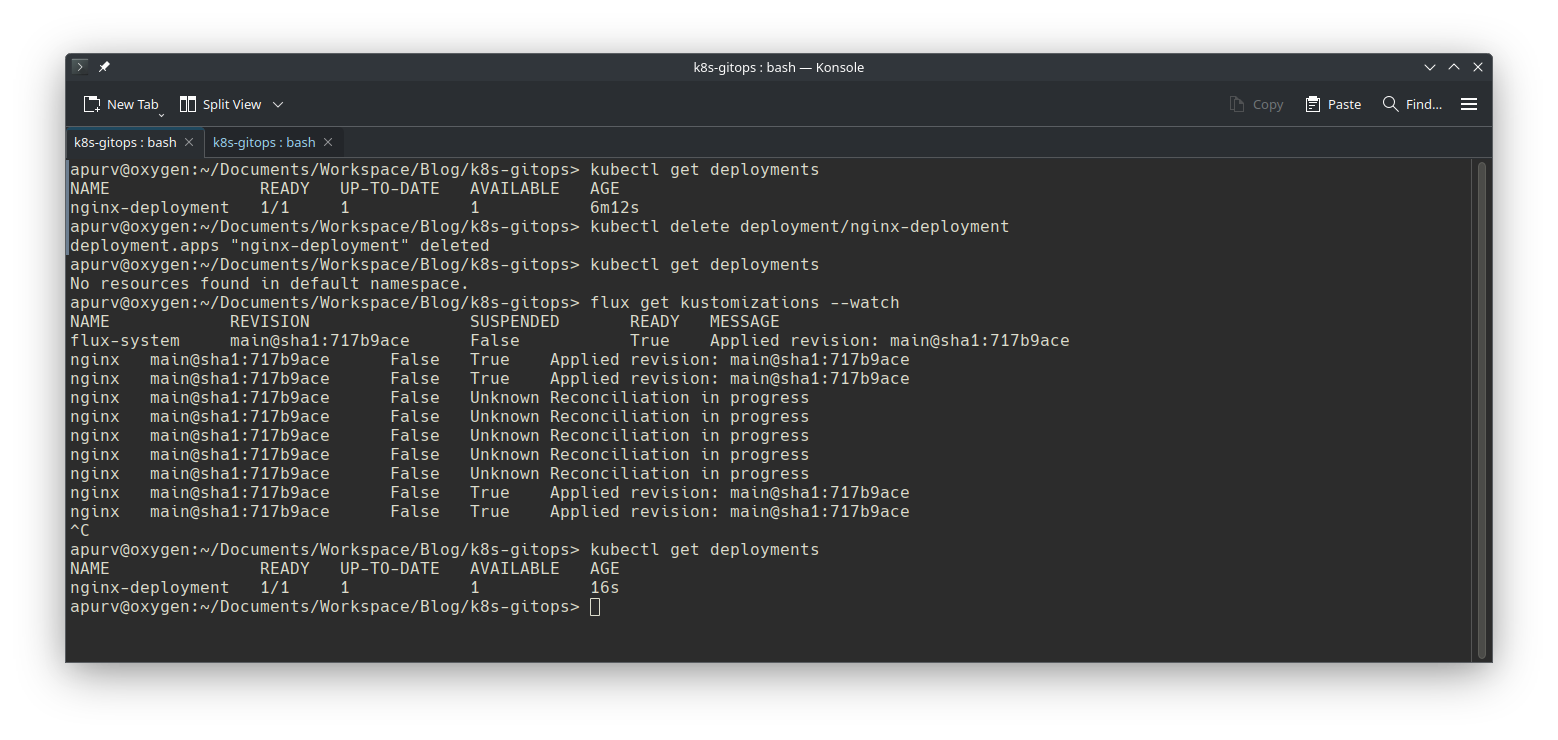Expand the New Tab profile dropdown arrow

click(161, 114)
